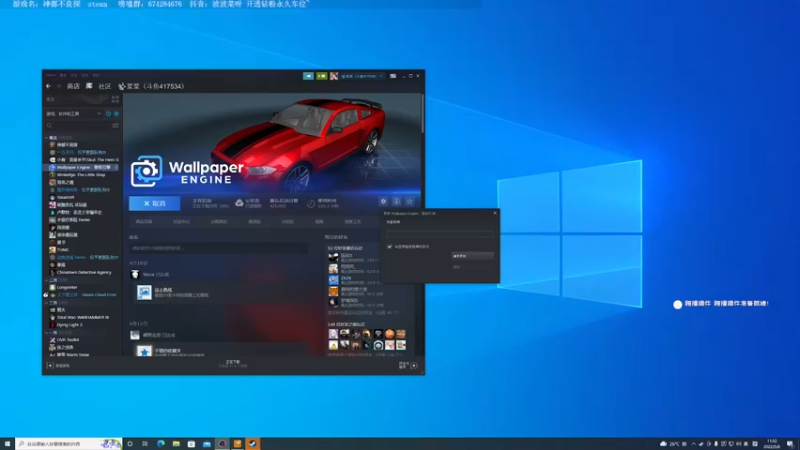Open the 商店 (Store) menu tab
The width and height of the screenshot is (800, 450).
coord(73,86)
